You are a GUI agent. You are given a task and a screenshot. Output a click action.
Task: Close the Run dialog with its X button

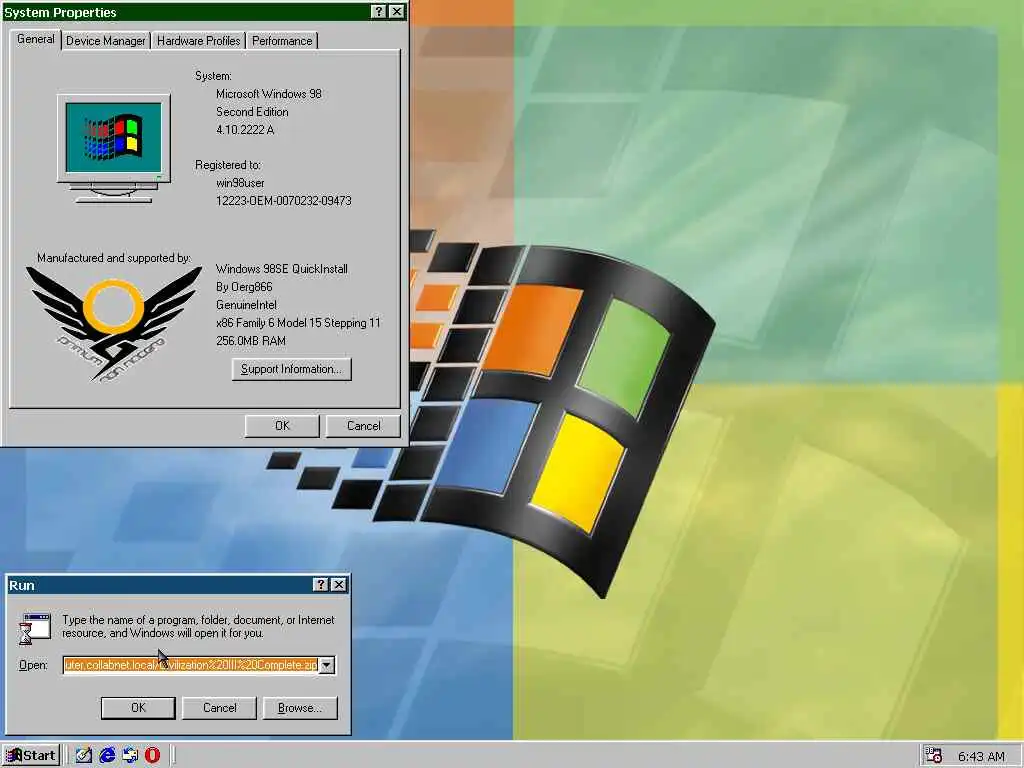click(x=339, y=584)
